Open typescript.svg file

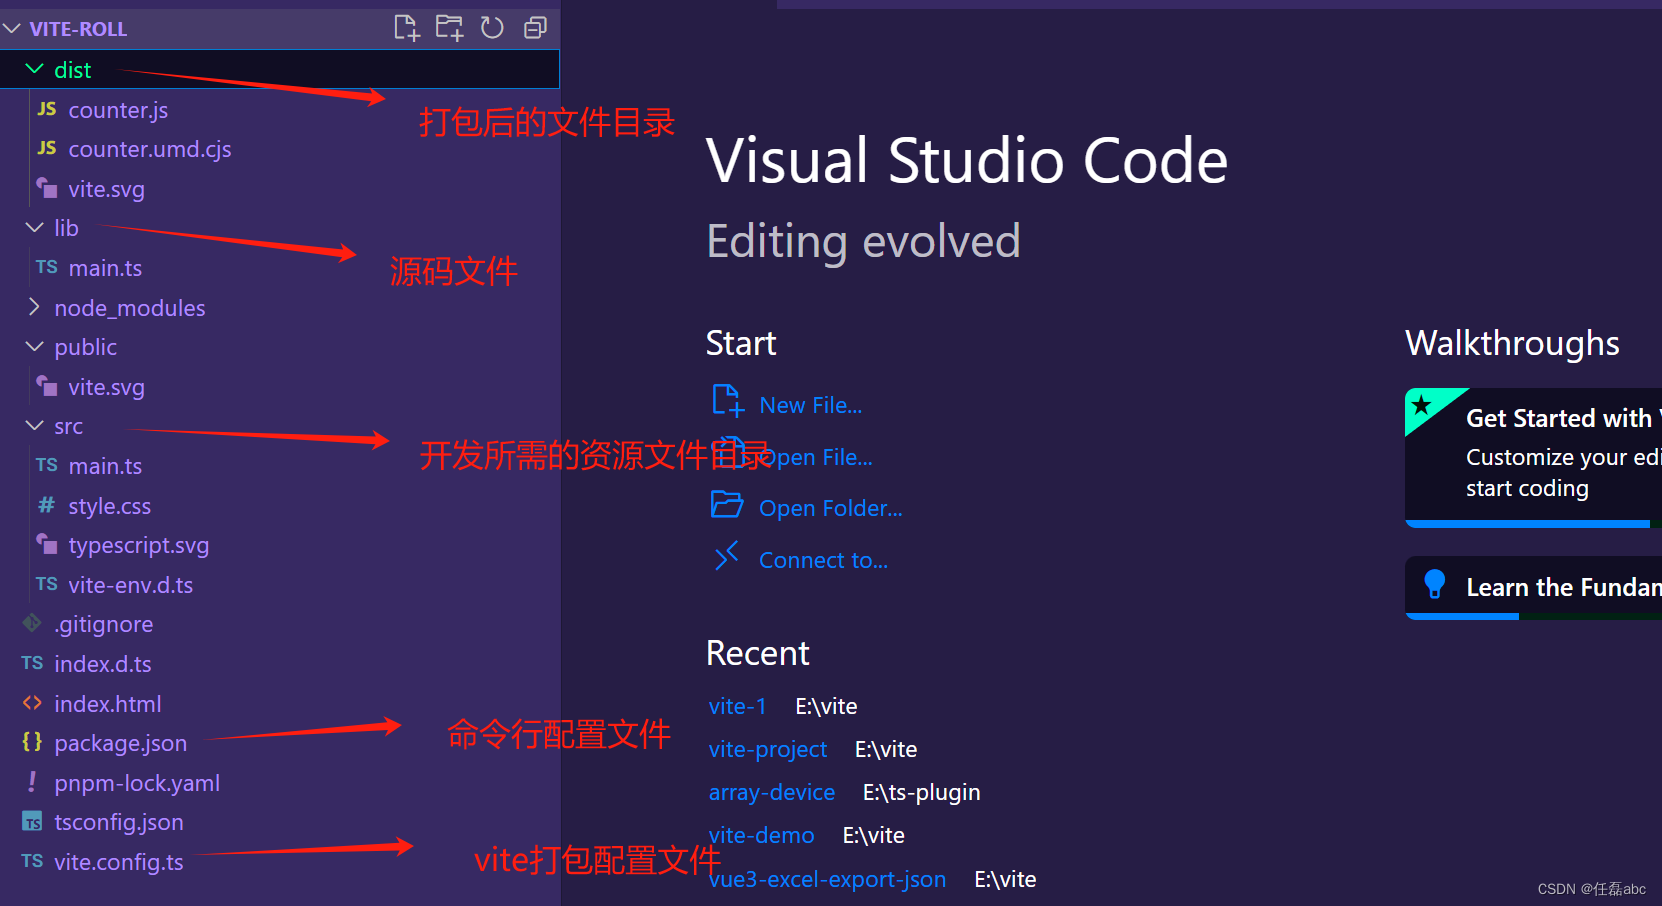point(139,545)
